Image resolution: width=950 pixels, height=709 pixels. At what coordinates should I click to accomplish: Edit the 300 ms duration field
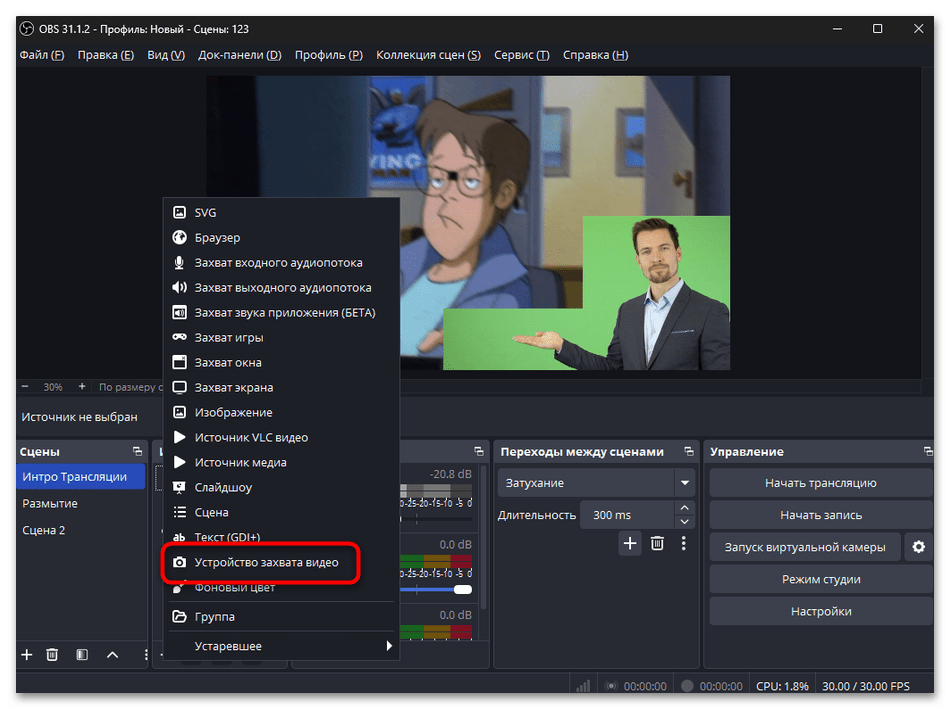[627, 515]
